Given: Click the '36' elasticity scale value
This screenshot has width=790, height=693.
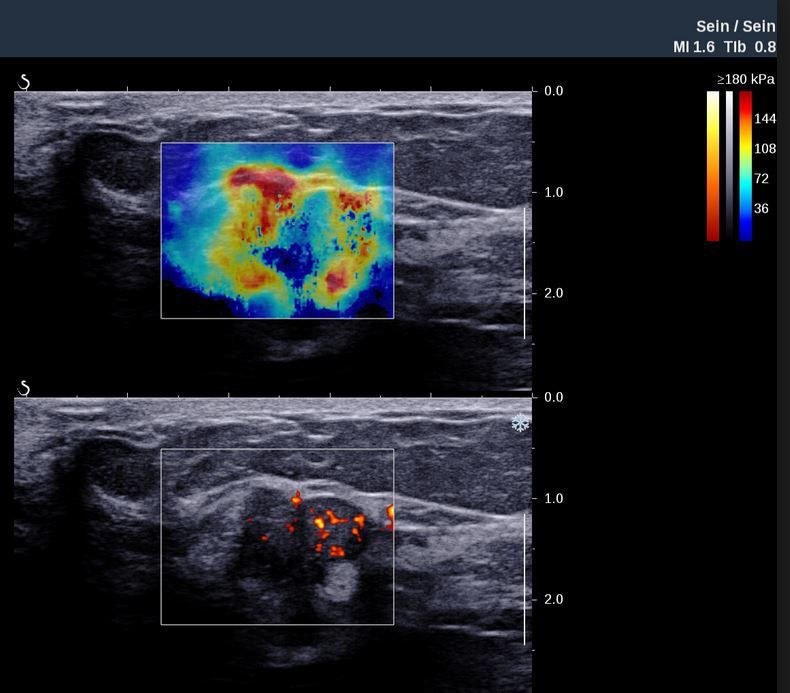Looking at the screenshot, I should click(761, 208).
